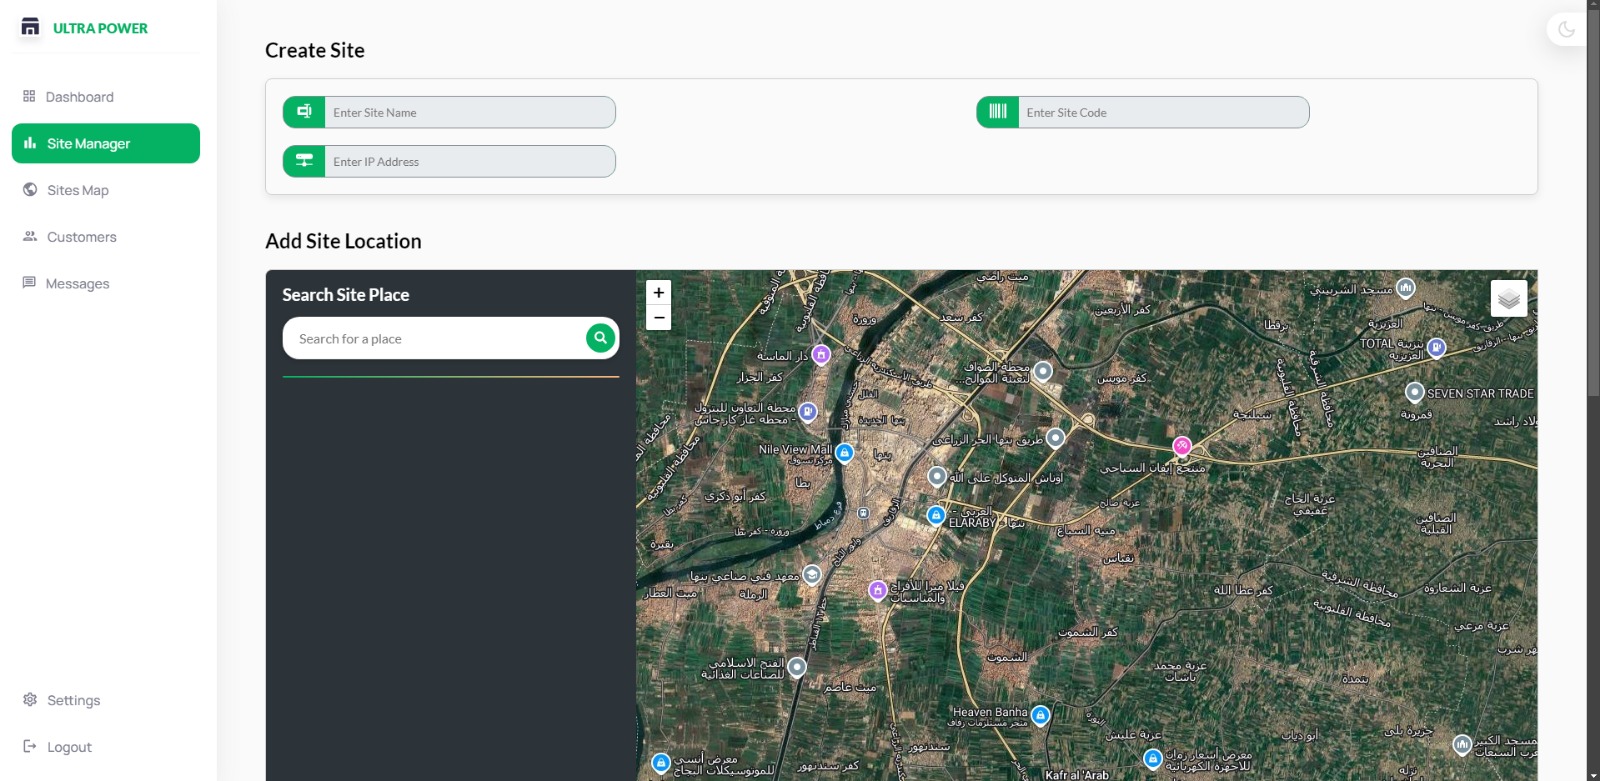Click the site name monitor icon
The image size is (1600, 781).
[x=304, y=112]
